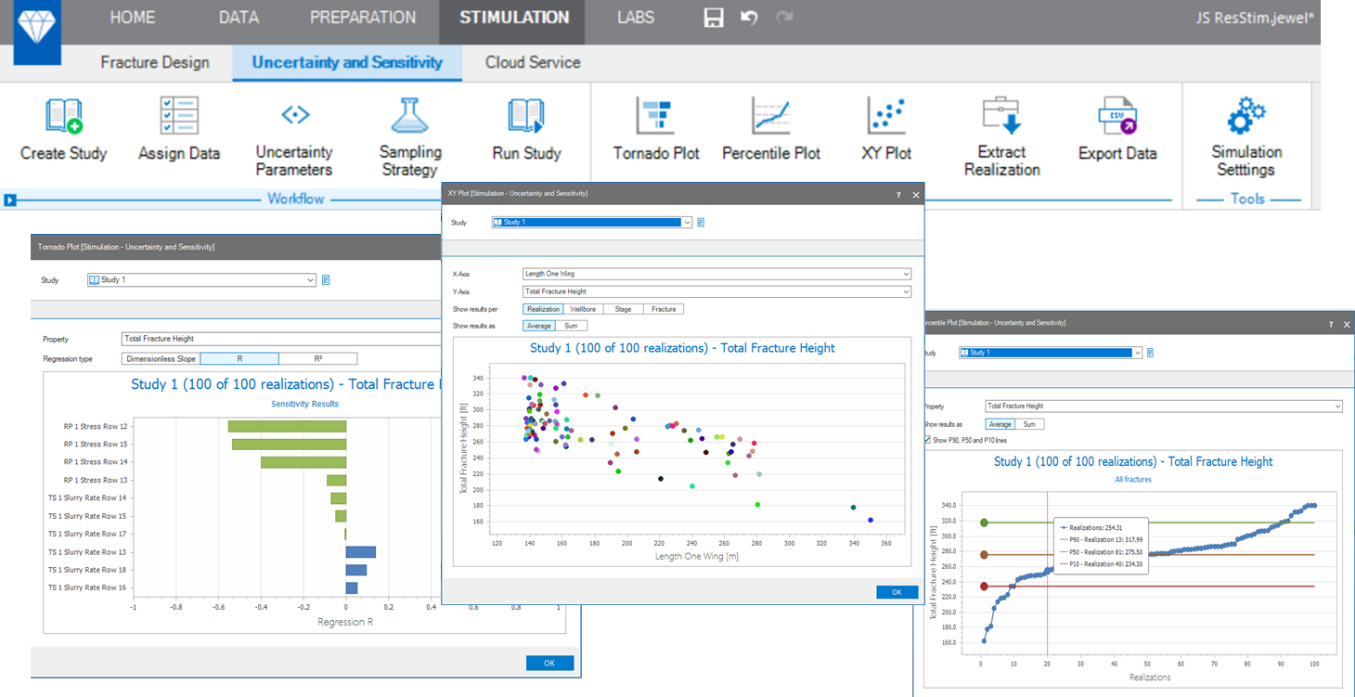1355x697 pixels.
Task: Toggle the Show P90, P50 and P10 lines checkbox
Action: (x=927, y=440)
